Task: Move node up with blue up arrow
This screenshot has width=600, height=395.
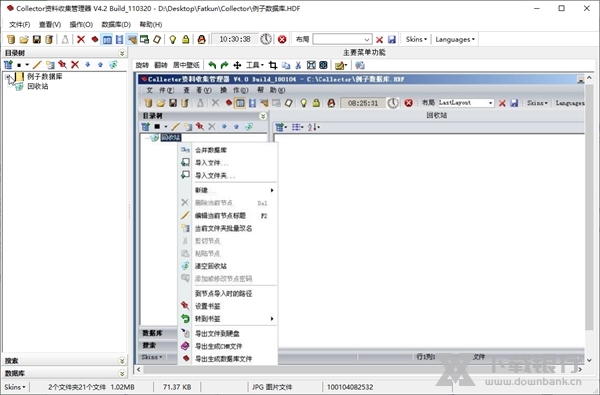Action: tap(100, 65)
